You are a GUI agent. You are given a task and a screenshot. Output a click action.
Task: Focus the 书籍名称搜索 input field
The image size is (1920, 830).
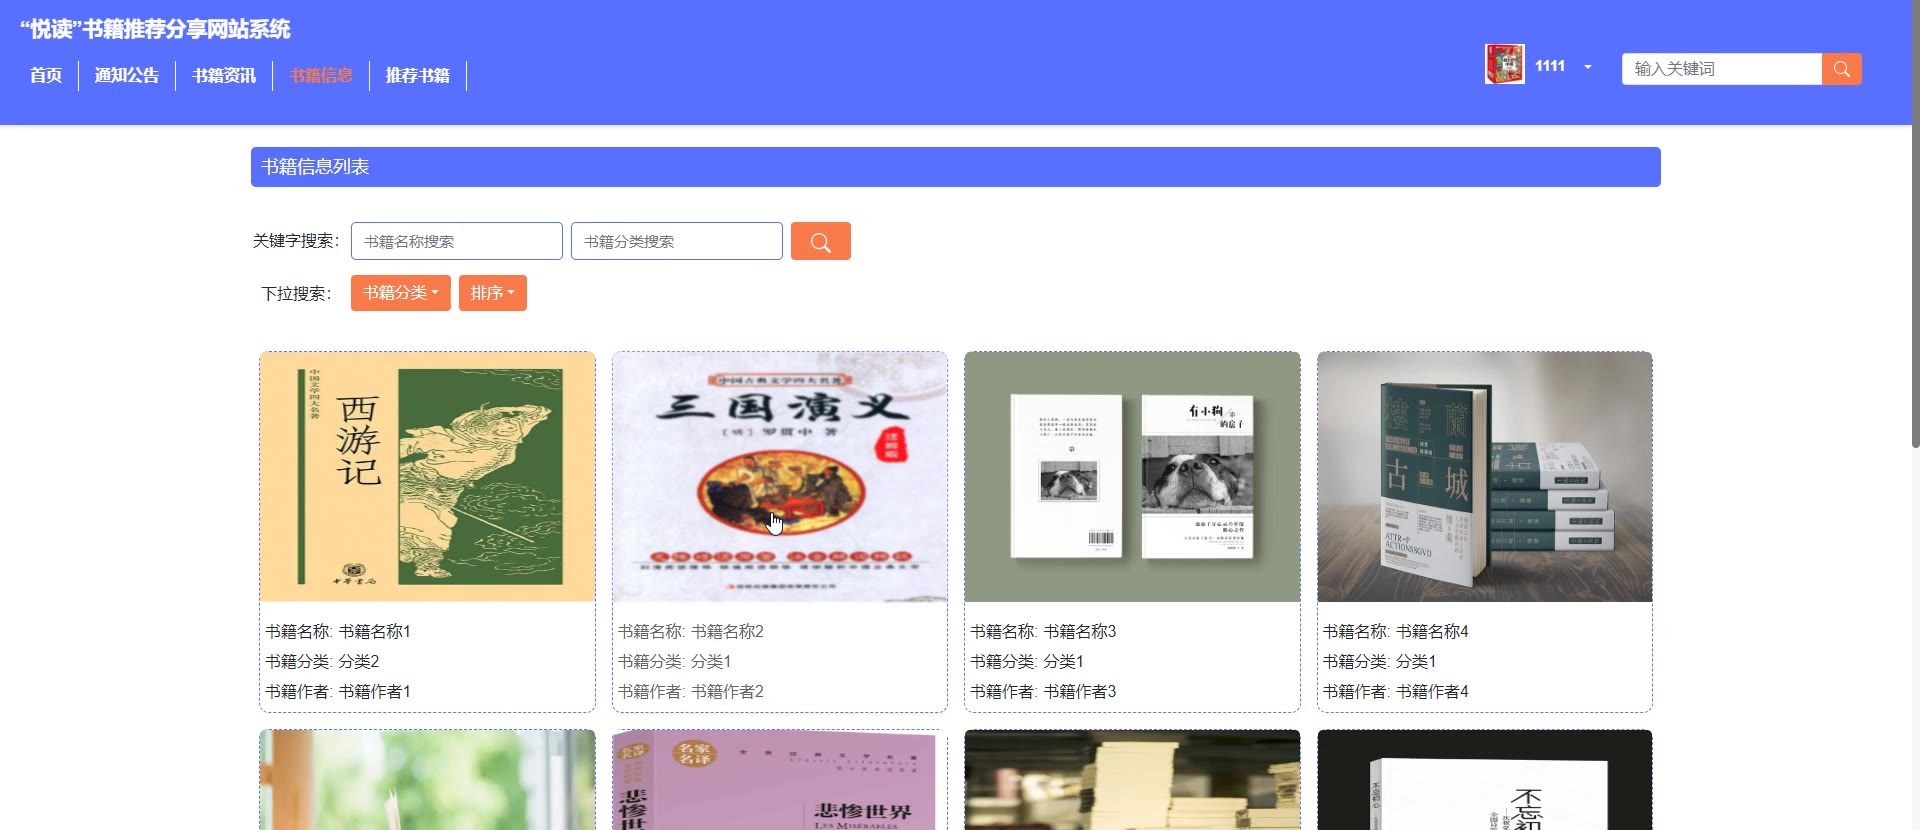pyautogui.click(x=457, y=241)
